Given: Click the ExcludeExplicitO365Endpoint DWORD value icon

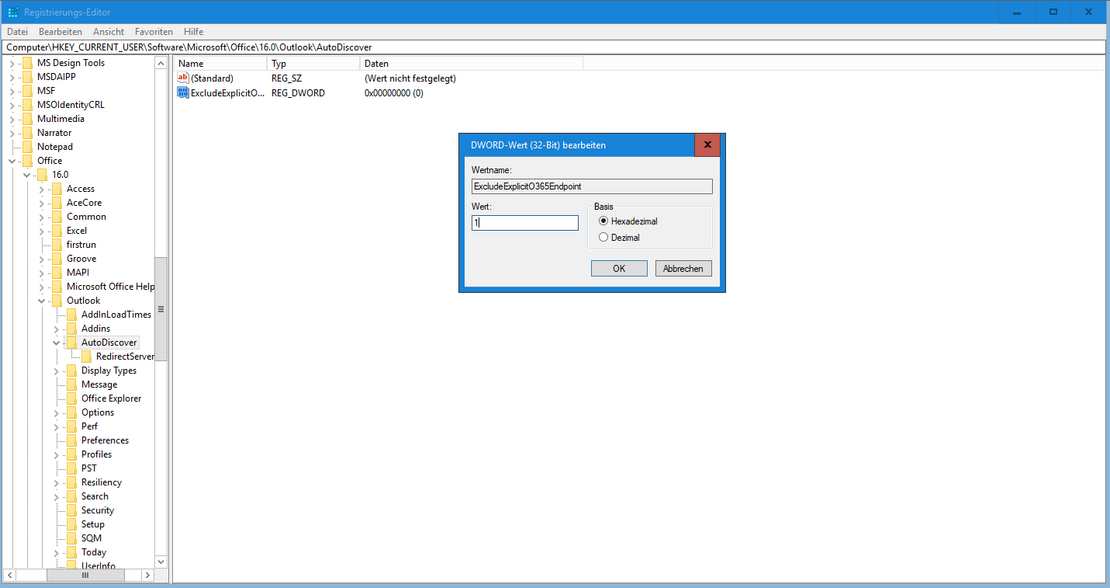Looking at the screenshot, I should tap(182, 93).
